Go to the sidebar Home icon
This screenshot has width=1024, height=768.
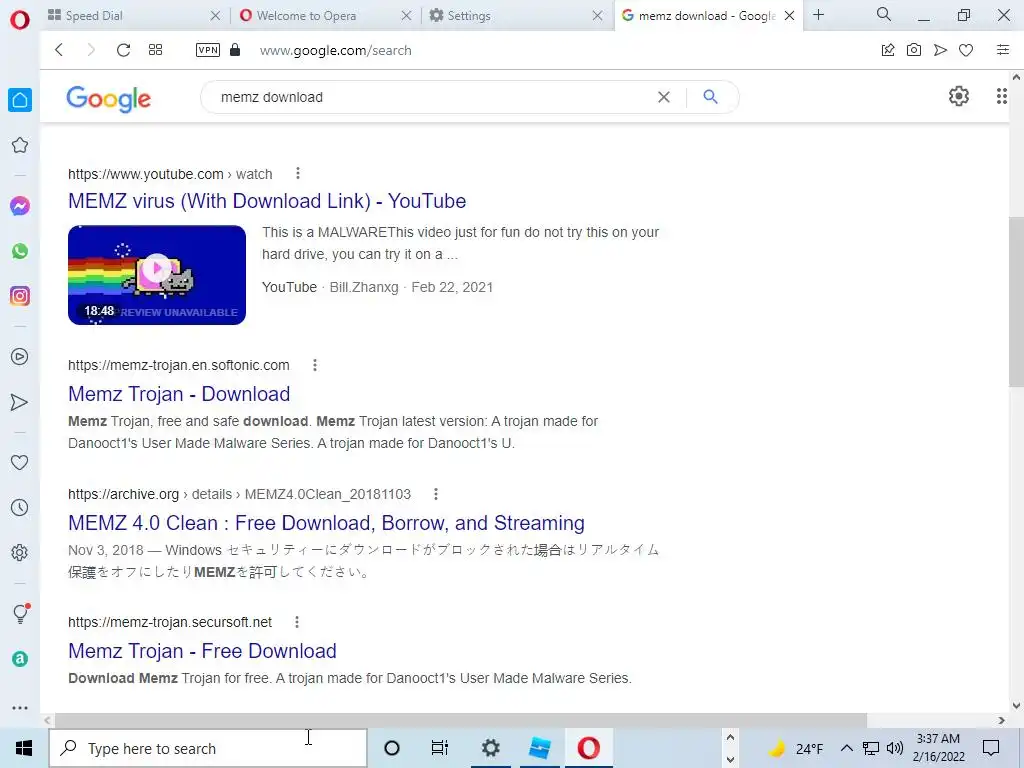[x=20, y=100]
